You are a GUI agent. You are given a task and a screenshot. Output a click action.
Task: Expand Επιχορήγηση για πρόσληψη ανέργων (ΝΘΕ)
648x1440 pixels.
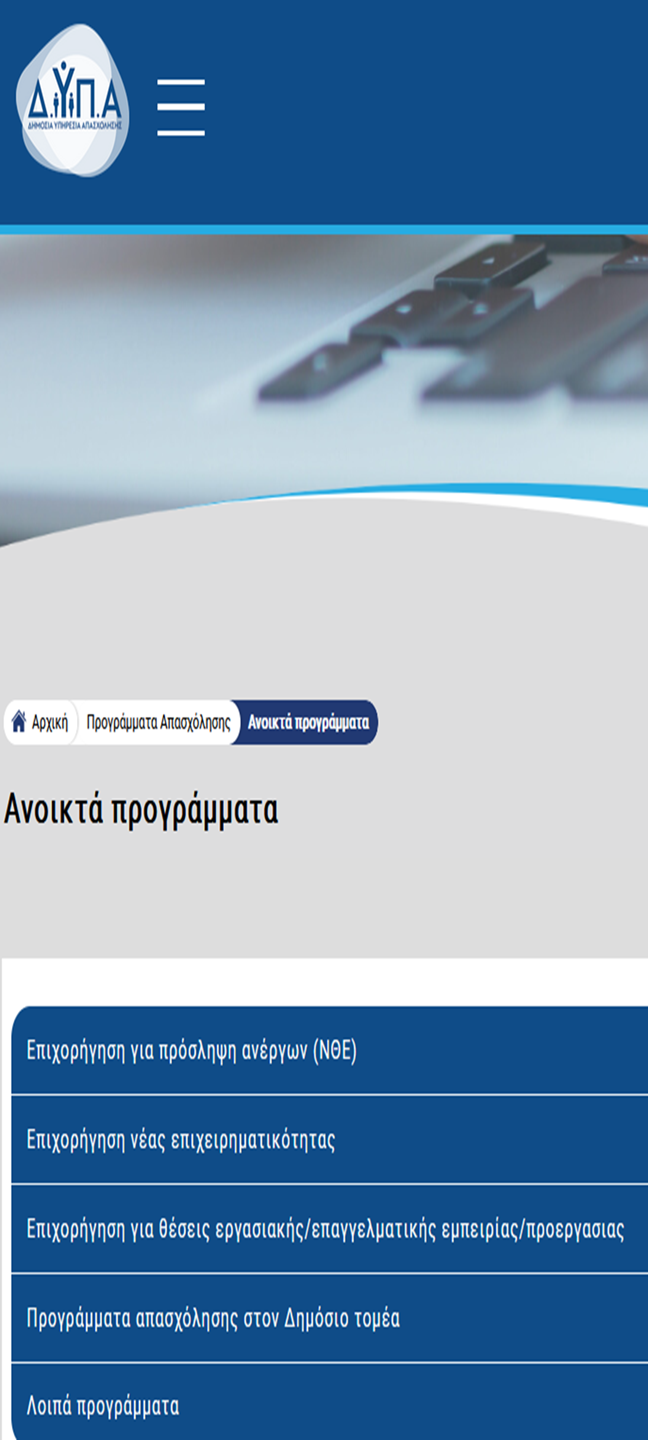coord(191,1051)
